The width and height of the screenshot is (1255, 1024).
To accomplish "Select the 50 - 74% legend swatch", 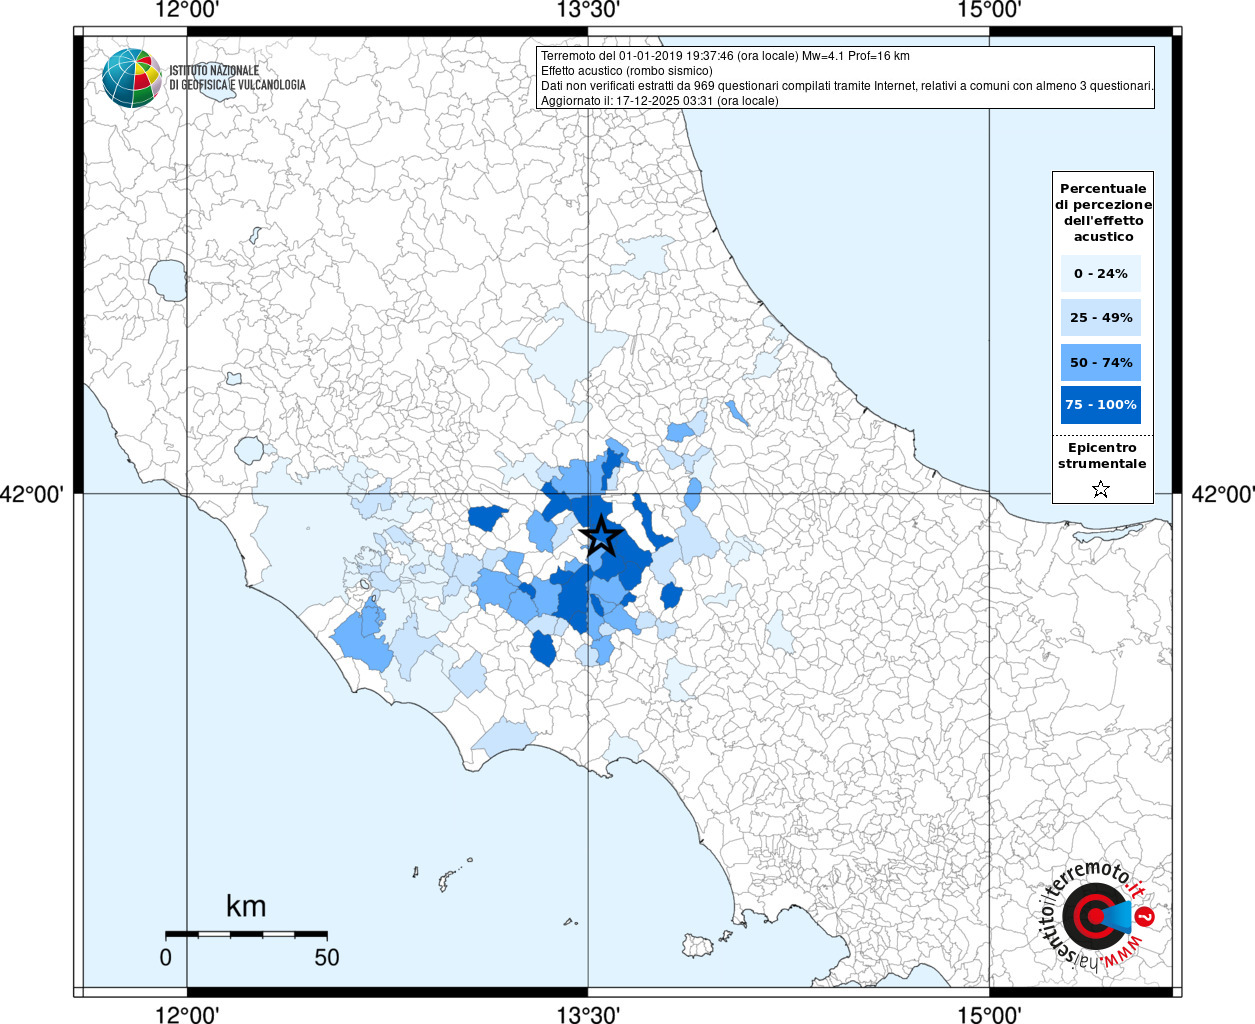I will (x=1101, y=362).
